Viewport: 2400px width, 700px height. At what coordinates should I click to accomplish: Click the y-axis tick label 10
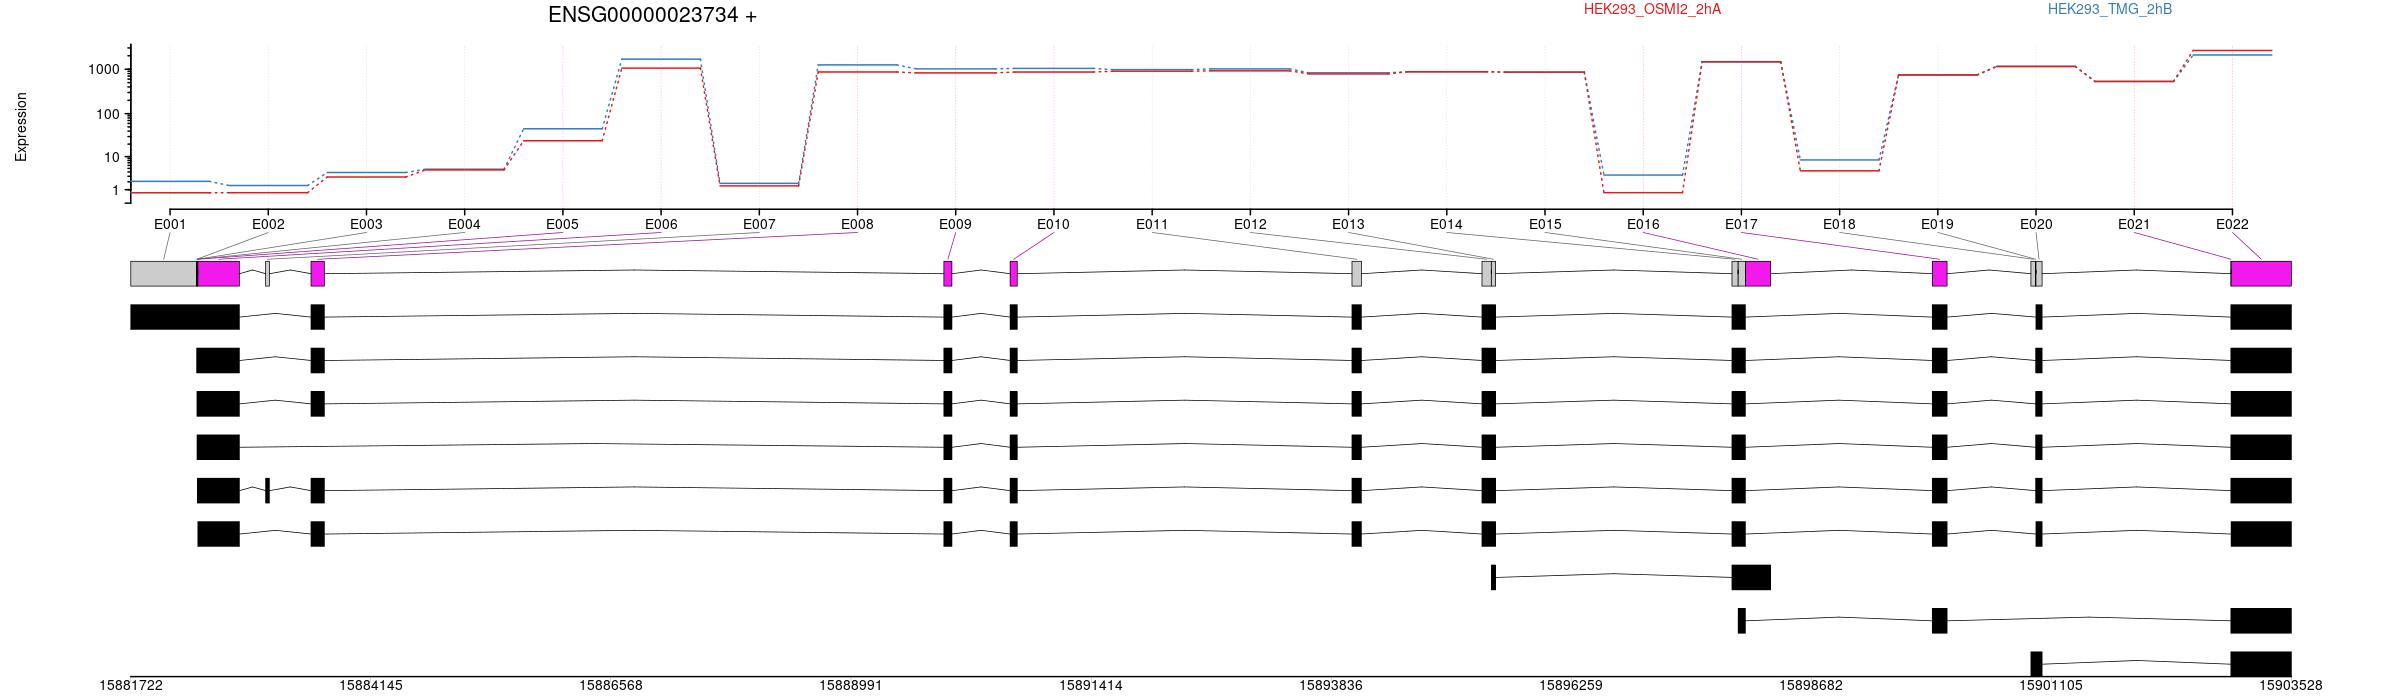click(112, 157)
